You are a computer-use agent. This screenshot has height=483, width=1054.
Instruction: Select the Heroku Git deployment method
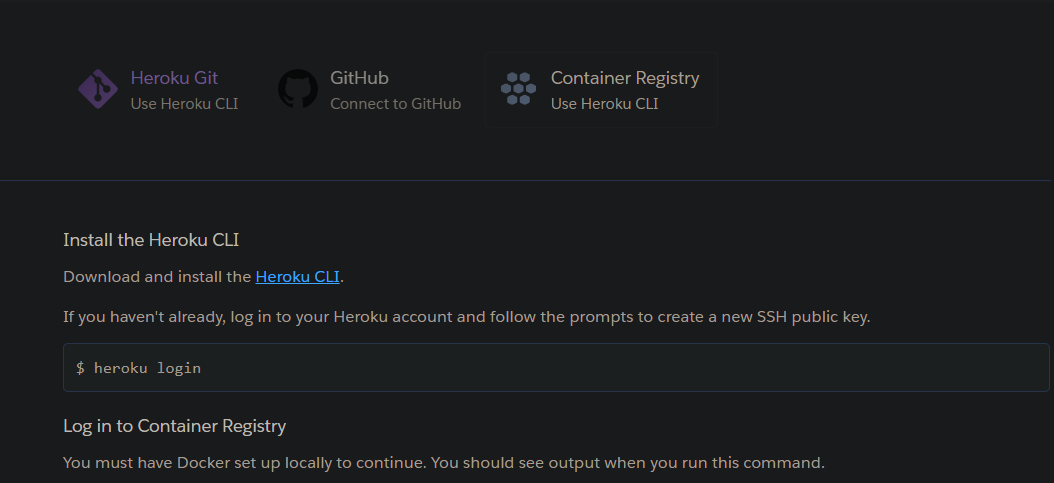pos(174,78)
